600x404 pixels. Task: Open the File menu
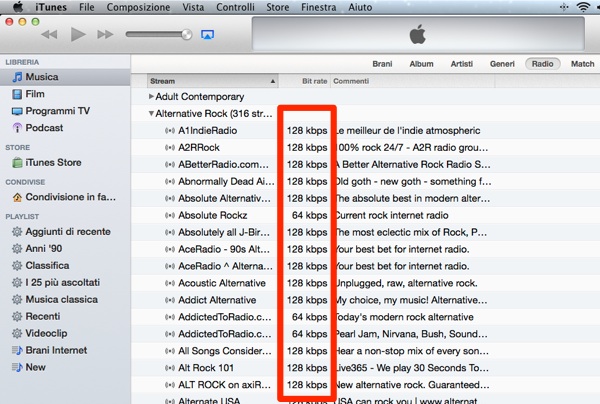tap(87, 7)
